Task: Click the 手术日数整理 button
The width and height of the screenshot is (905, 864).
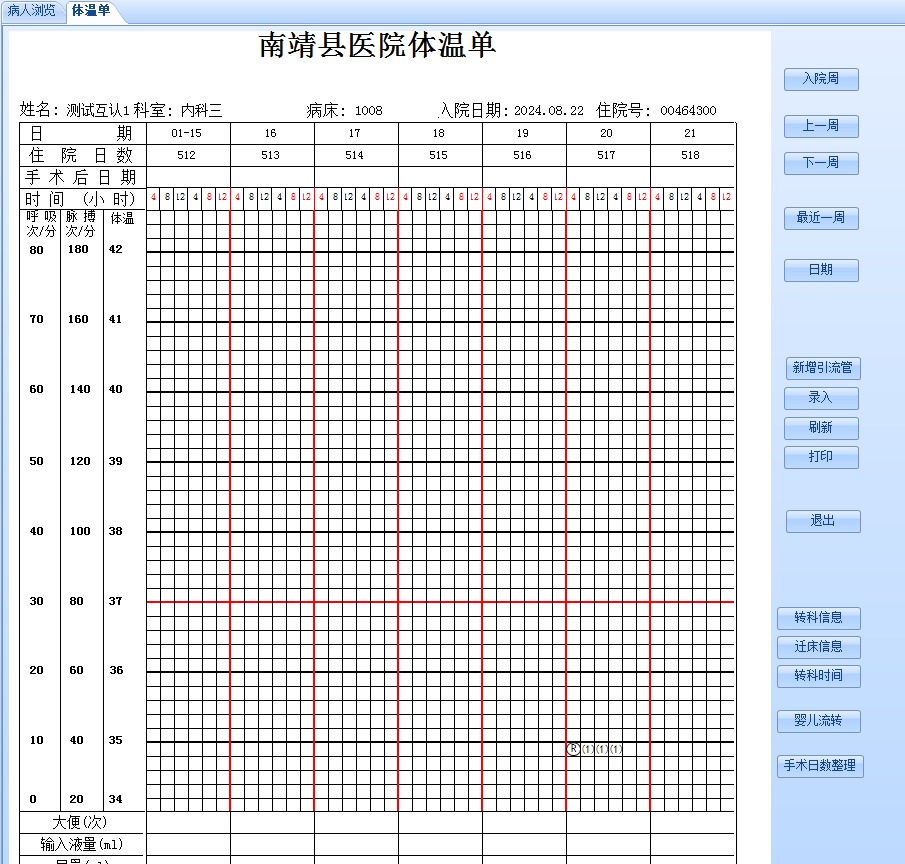Action: click(x=820, y=766)
